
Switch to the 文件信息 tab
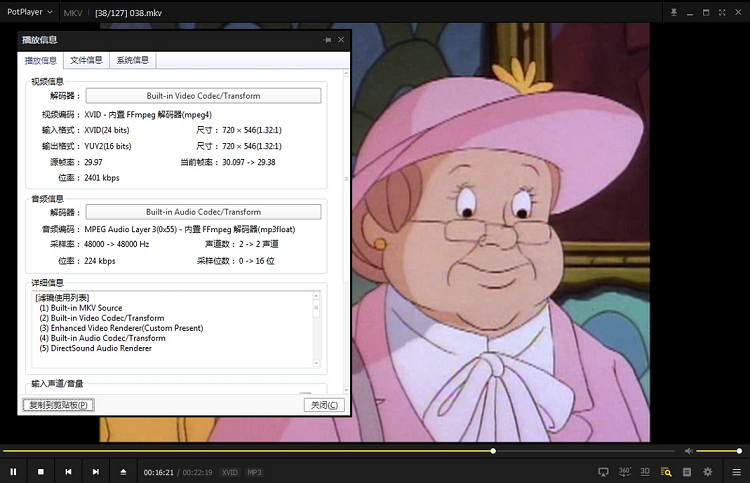coord(86,60)
